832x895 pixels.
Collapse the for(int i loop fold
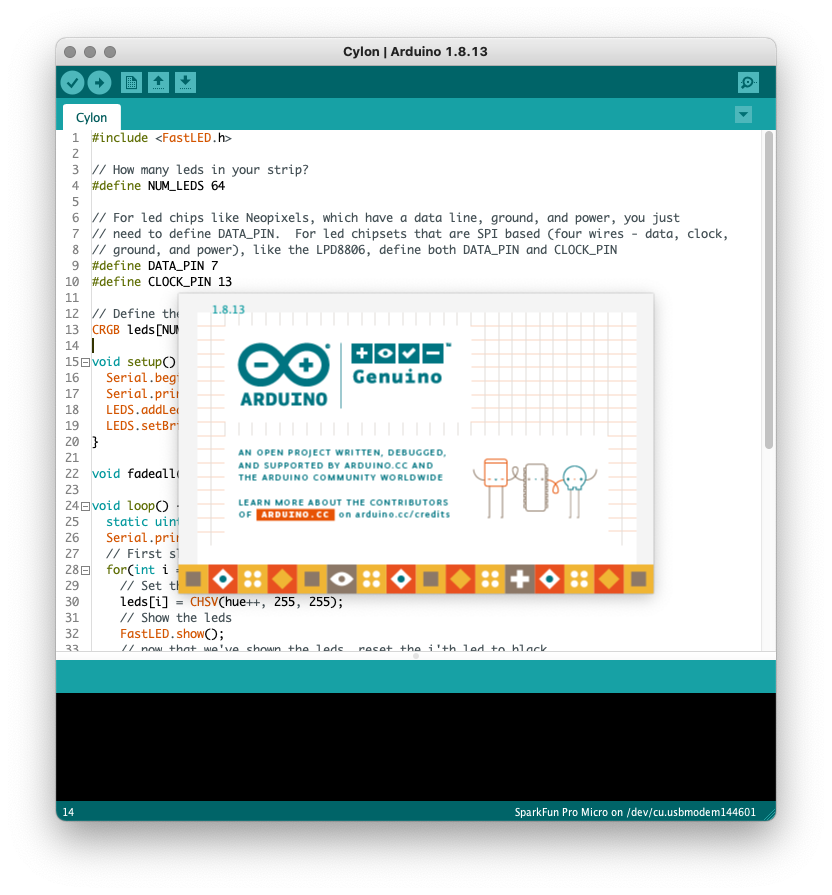86,570
